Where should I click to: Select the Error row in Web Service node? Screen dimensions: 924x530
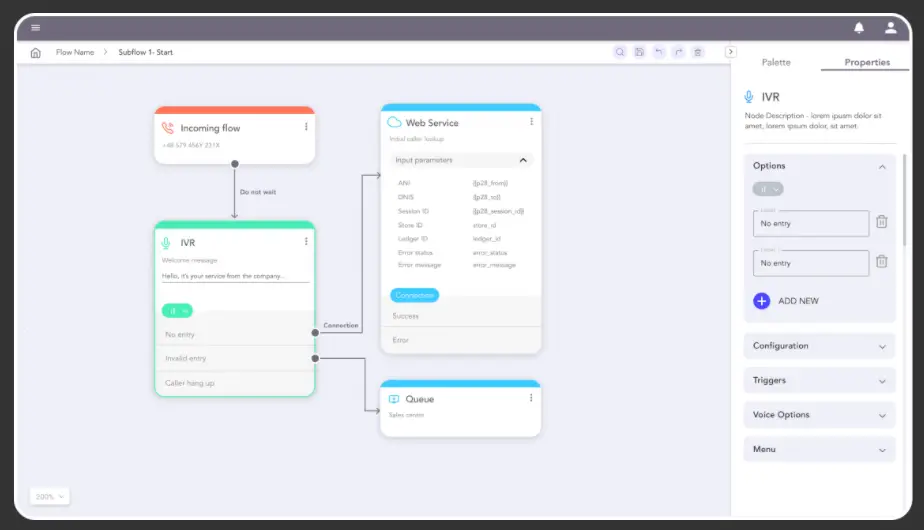coord(461,340)
